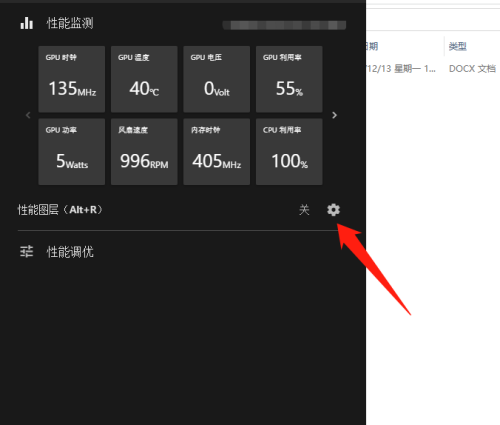500x425 pixels.
Task: Select the CPU 利用率 100% tile
Action: pyautogui.click(x=289, y=152)
